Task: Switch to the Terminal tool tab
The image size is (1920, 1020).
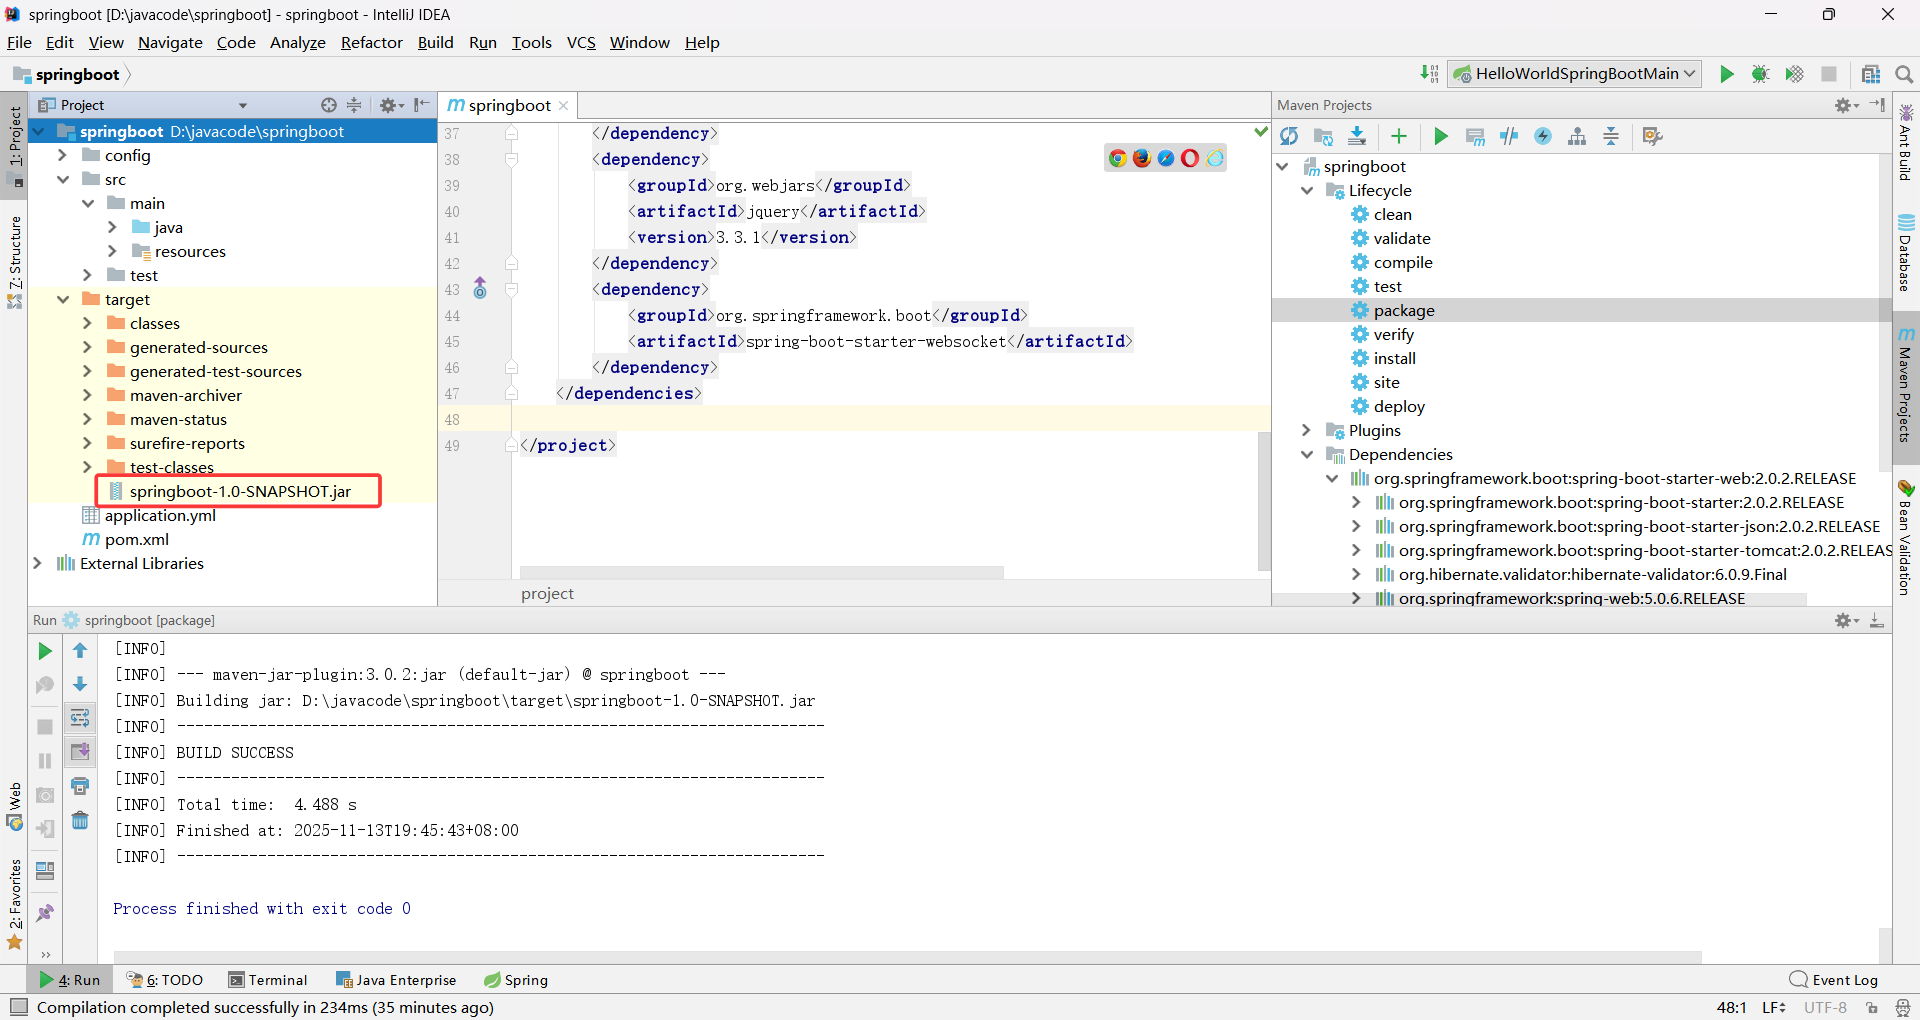Action: point(268,980)
